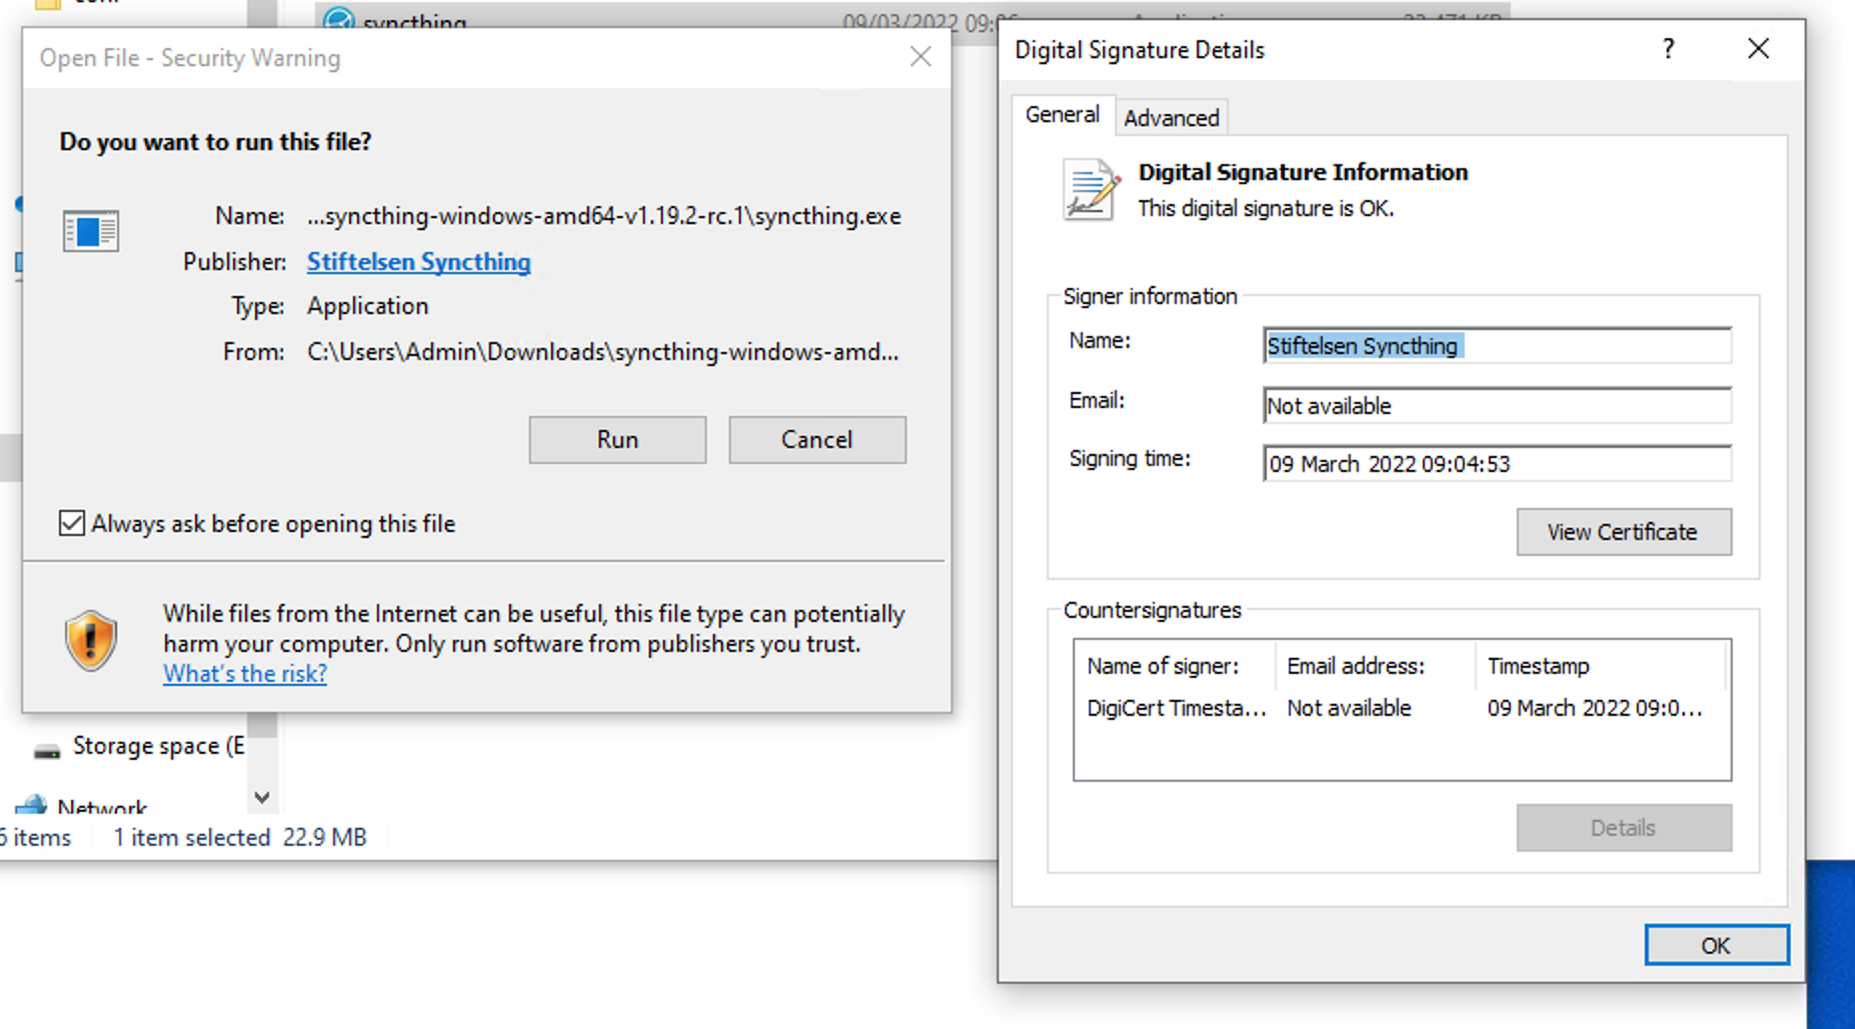
Task: Select the General tab
Action: pos(1062,115)
